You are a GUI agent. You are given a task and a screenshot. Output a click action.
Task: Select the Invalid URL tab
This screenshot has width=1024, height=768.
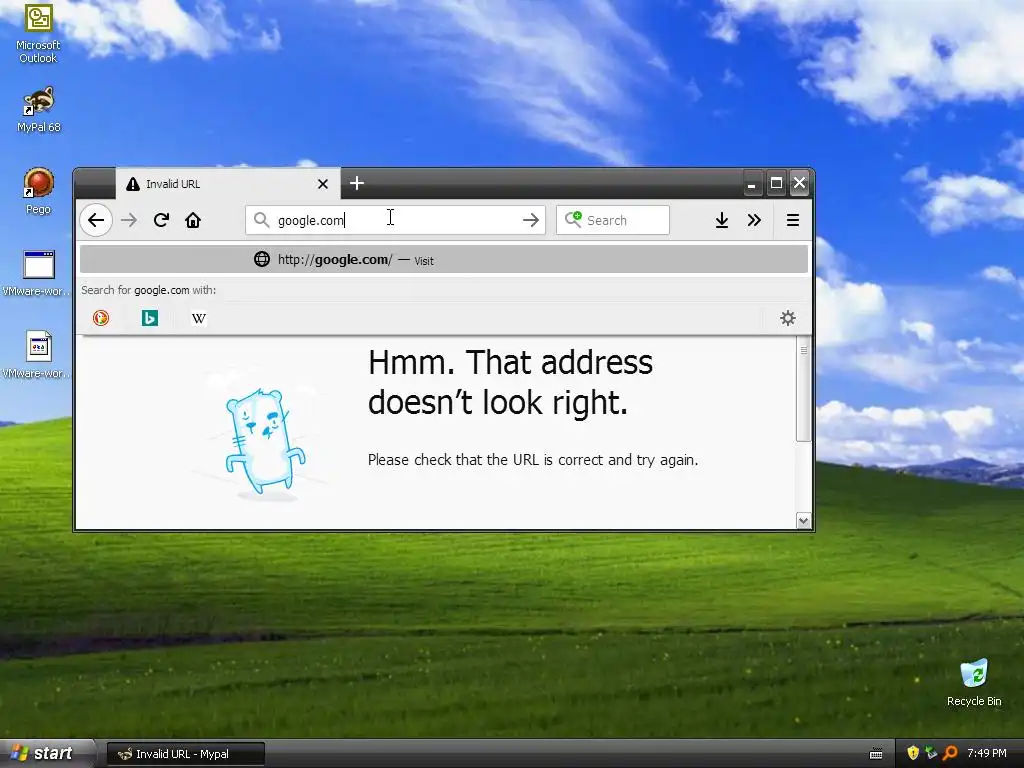228,184
